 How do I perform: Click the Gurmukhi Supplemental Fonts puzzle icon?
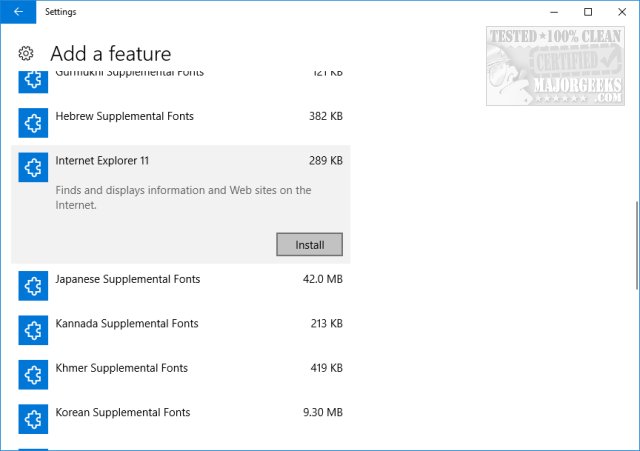pos(33,80)
